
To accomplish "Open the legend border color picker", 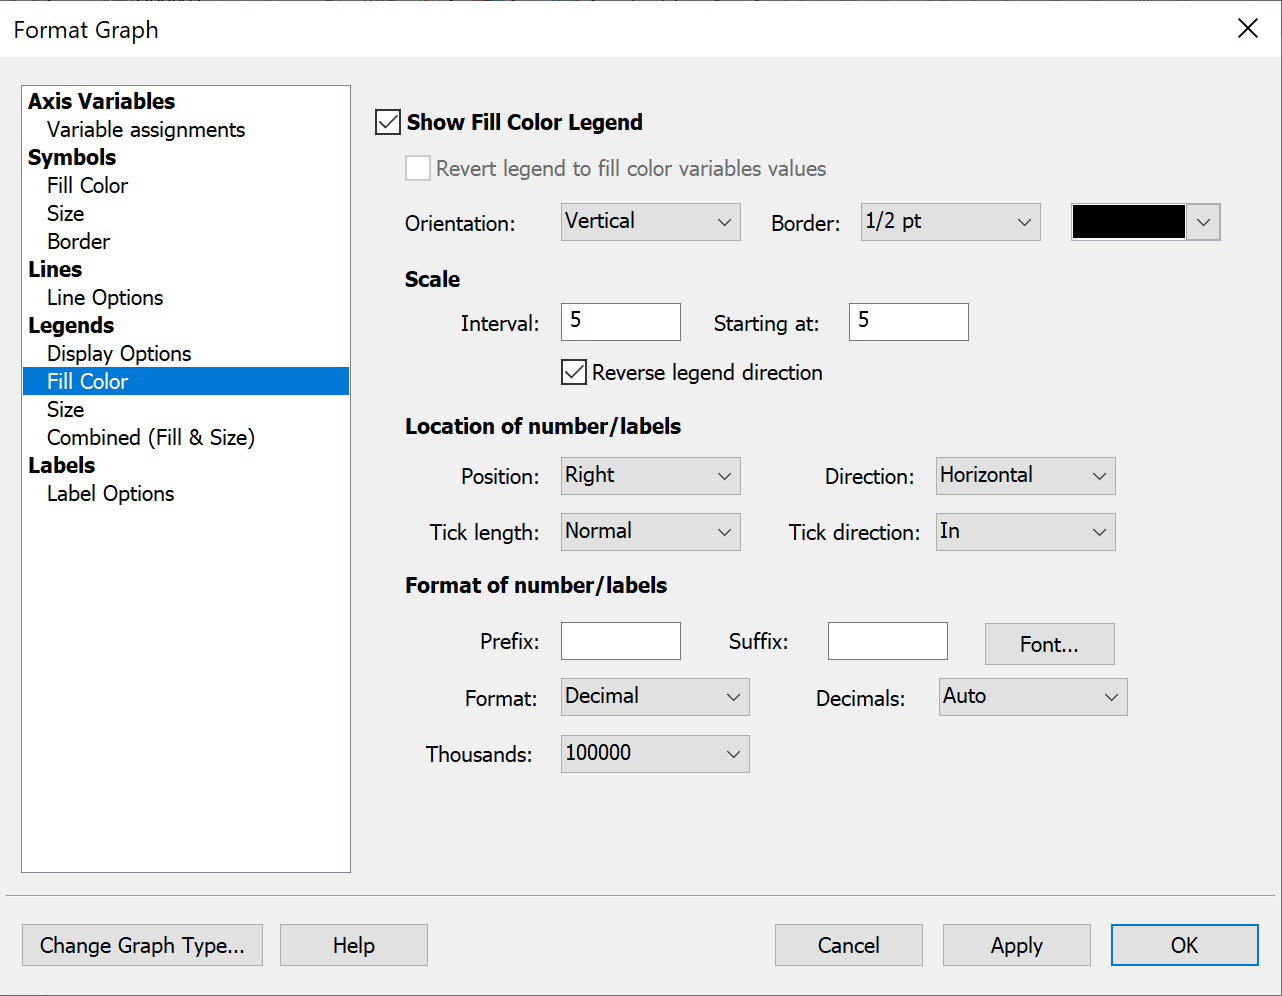I will 1144,222.
